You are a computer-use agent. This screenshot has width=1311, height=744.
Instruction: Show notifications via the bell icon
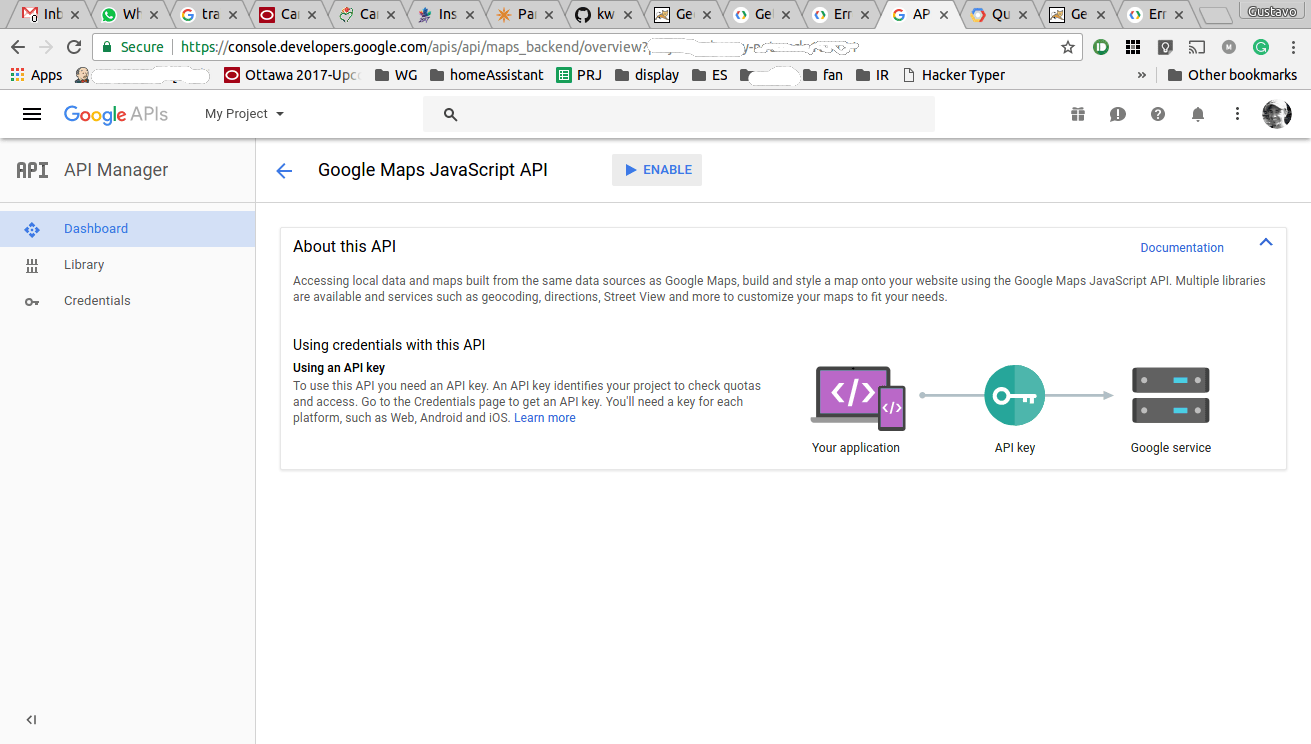pyautogui.click(x=1198, y=114)
